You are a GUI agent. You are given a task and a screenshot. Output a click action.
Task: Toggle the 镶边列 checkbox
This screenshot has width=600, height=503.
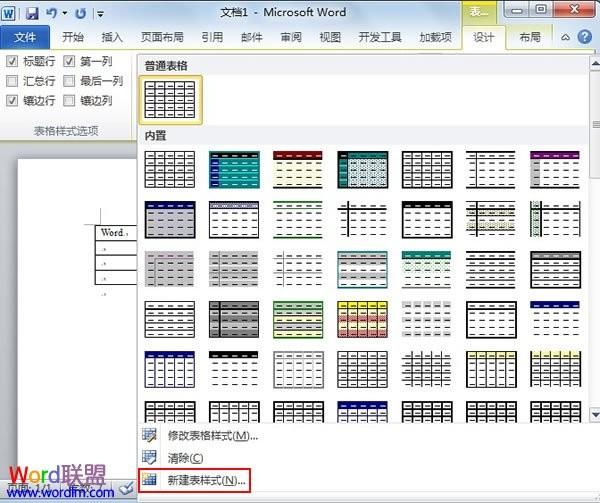(69, 101)
